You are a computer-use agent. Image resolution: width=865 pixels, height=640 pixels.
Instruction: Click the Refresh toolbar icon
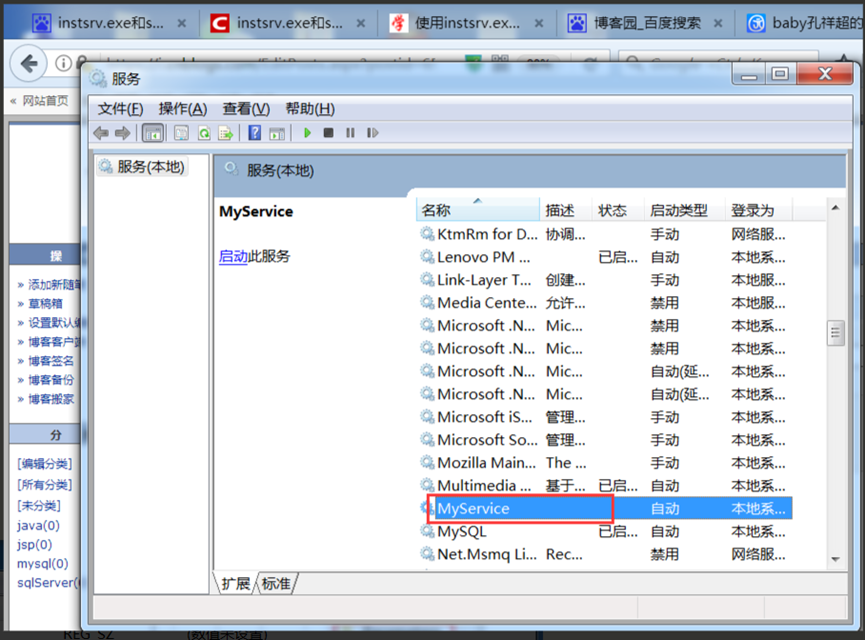pyautogui.click(x=204, y=133)
